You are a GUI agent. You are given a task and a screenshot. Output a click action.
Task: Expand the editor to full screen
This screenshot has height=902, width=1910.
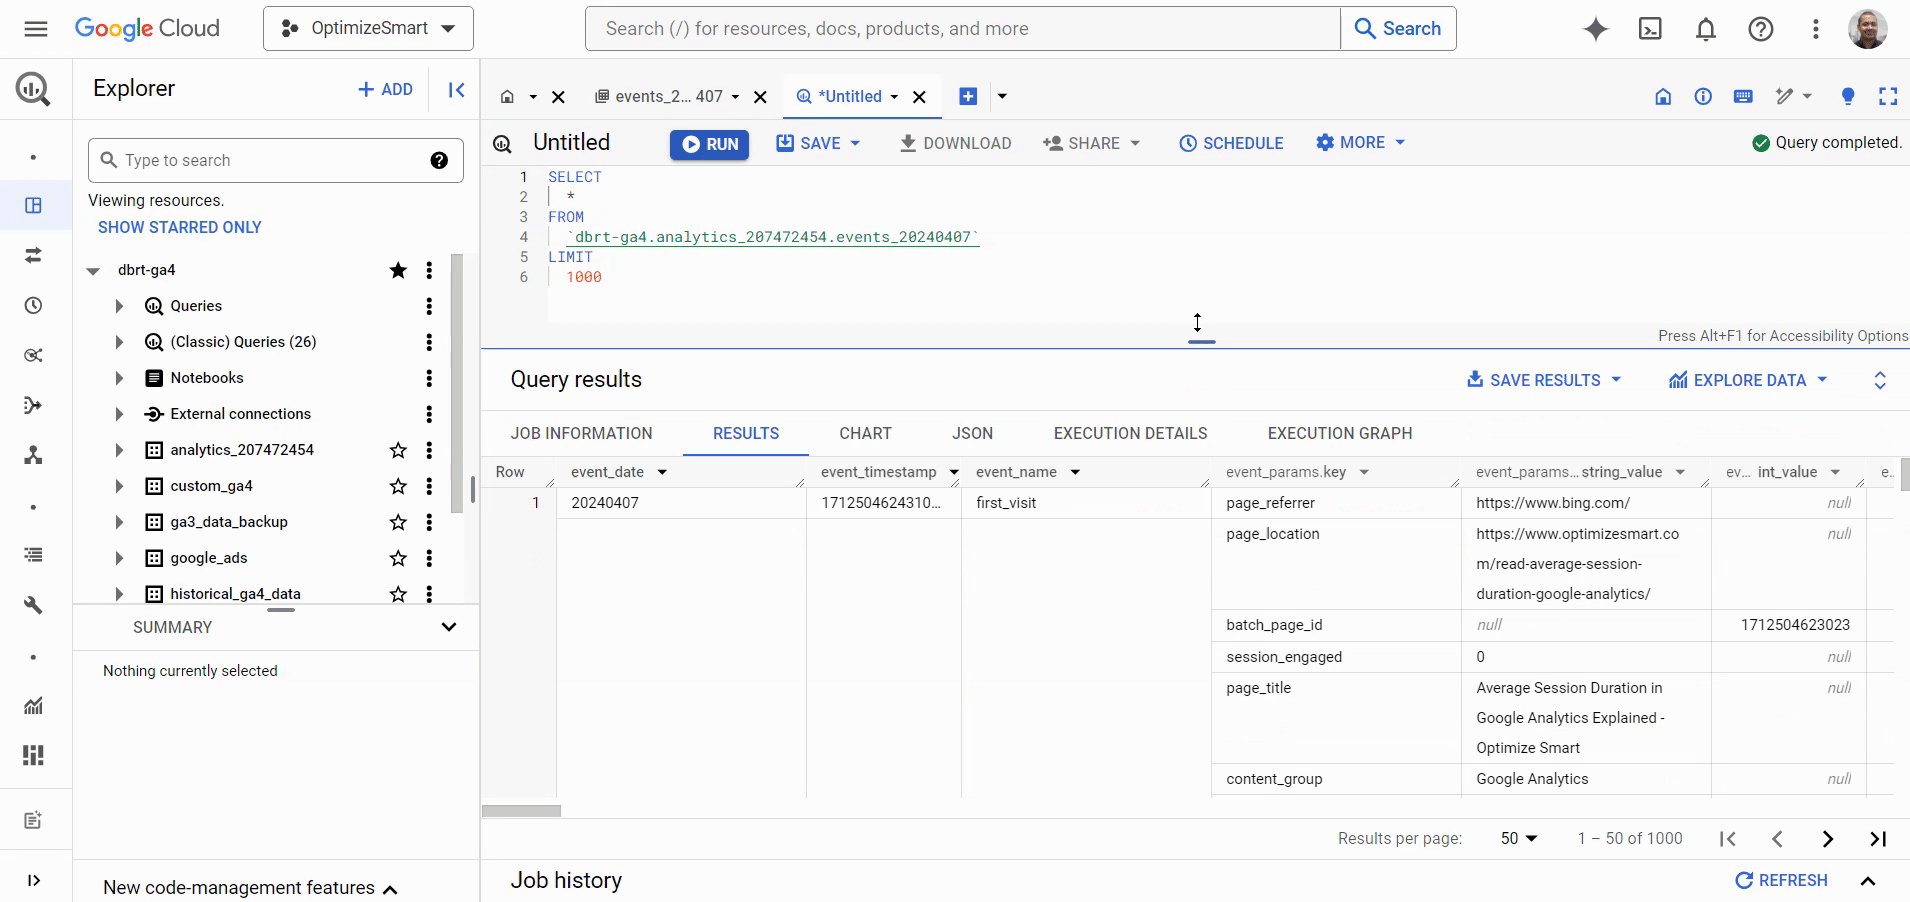tap(1888, 96)
